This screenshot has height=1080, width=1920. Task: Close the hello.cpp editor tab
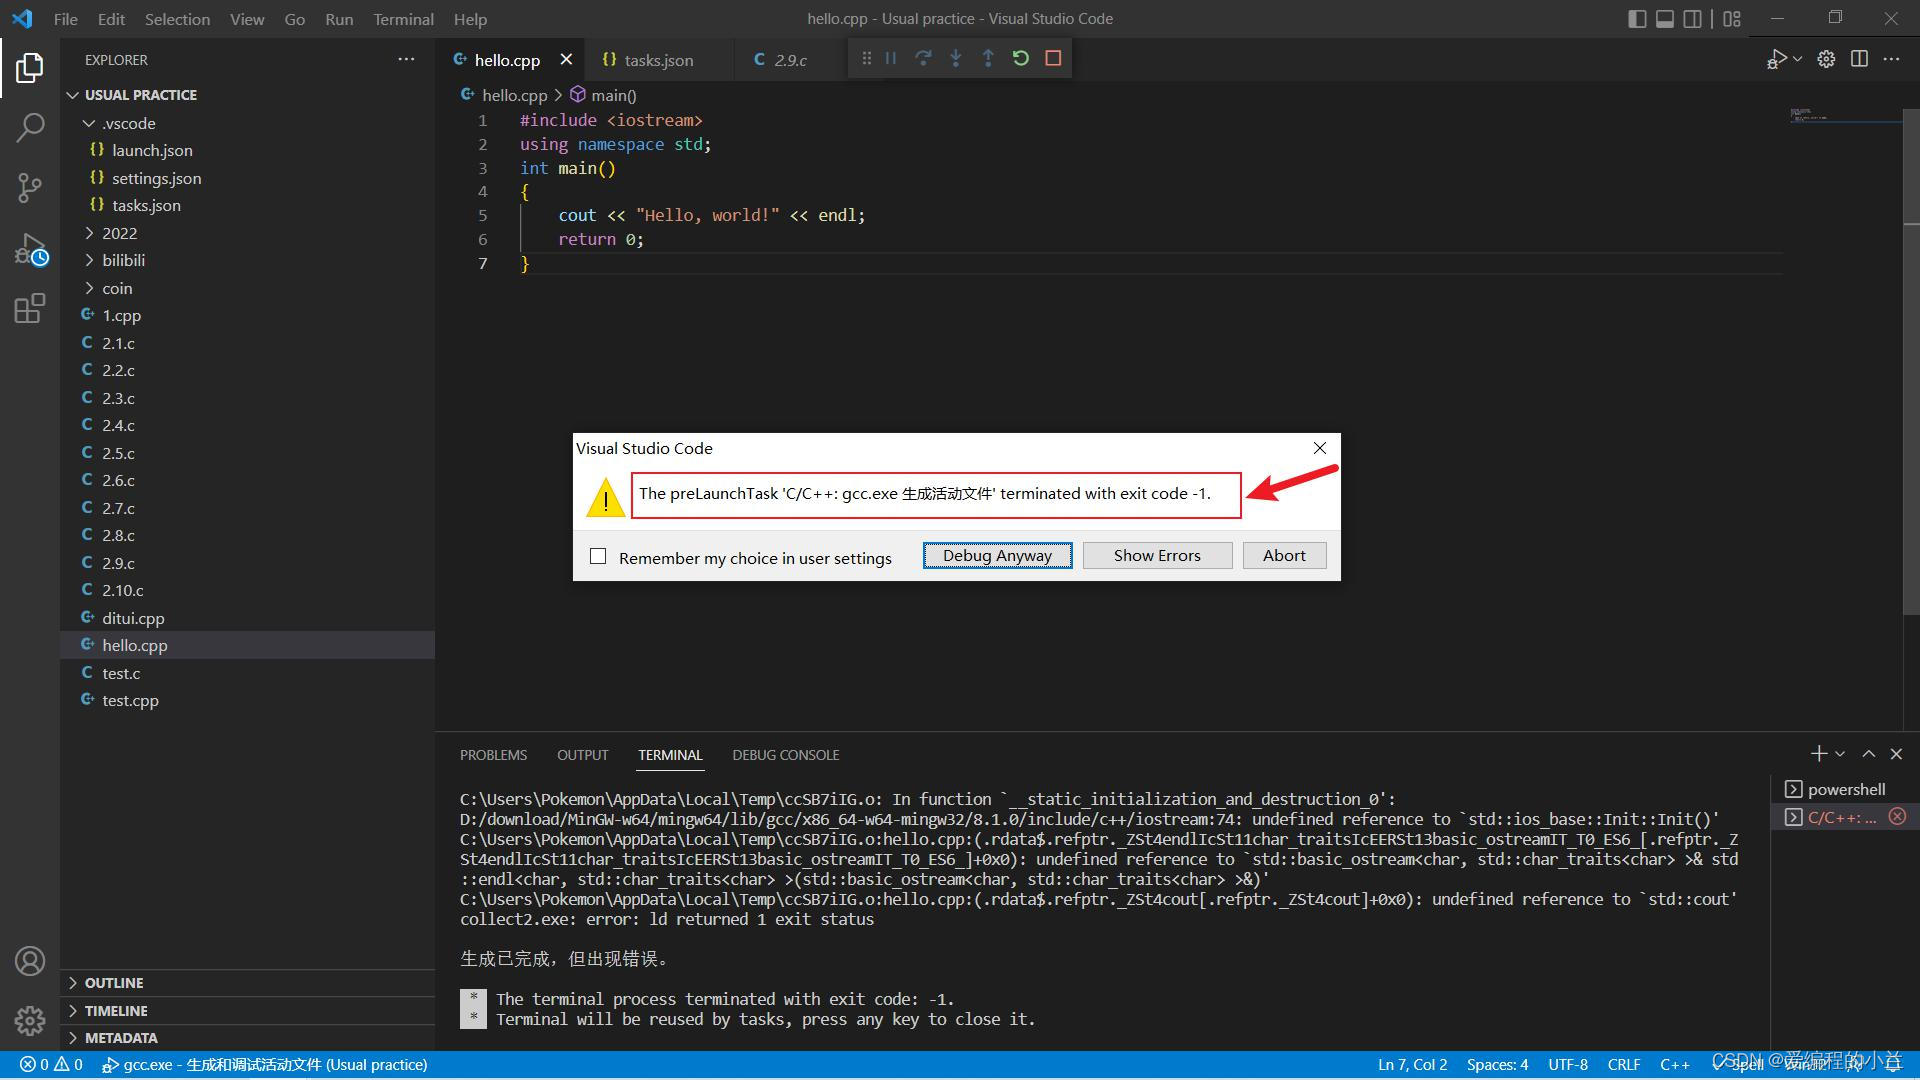pyautogui.click(x=566, y=59)
